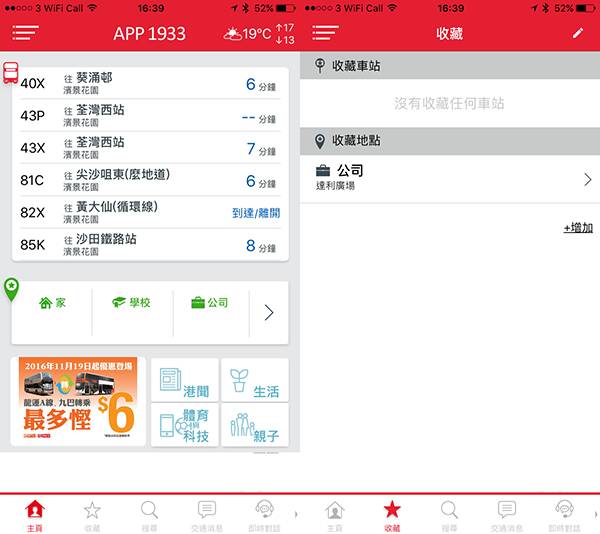
Task: Open hamburger menu on 收藏 screen
Action: [325, 33]
